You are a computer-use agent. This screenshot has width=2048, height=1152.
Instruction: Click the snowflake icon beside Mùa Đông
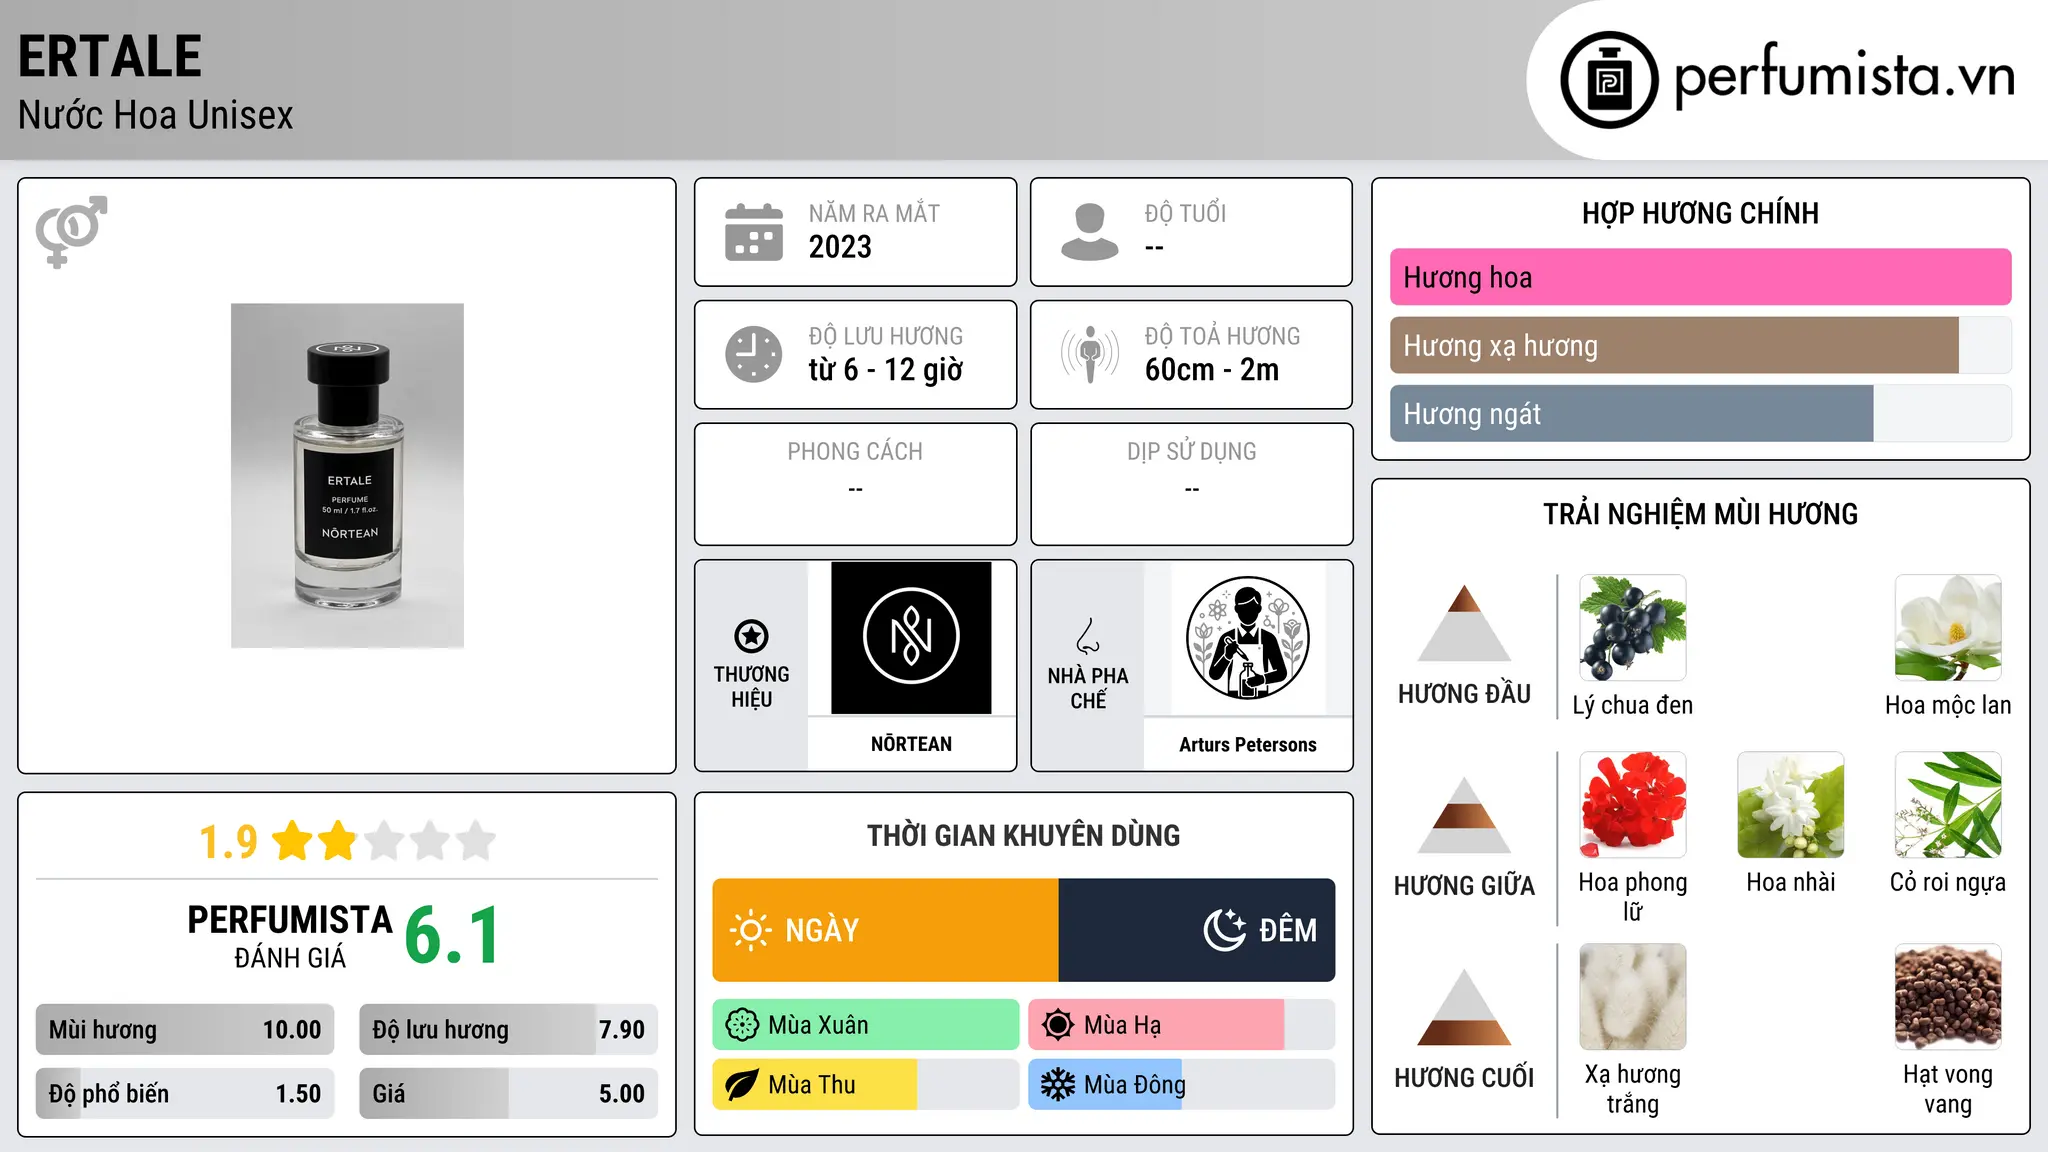pos(1057,1085)
